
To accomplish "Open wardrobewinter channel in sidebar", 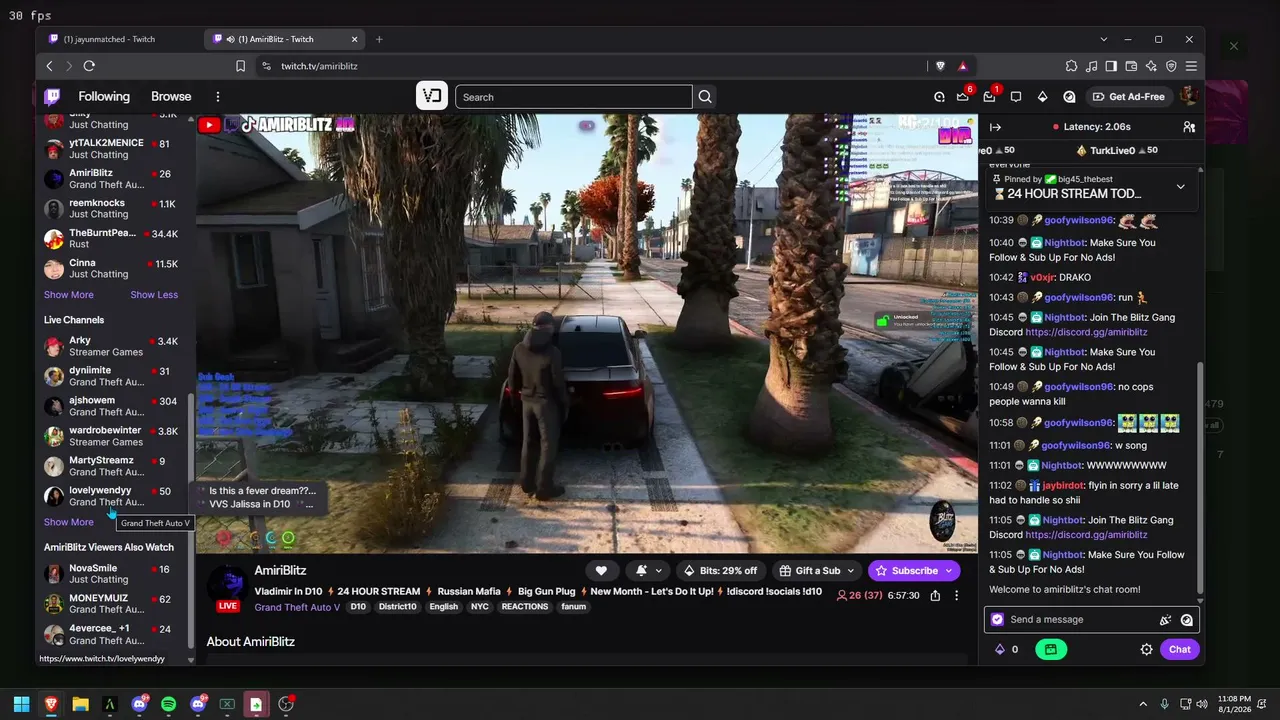I will coord(113,436).
